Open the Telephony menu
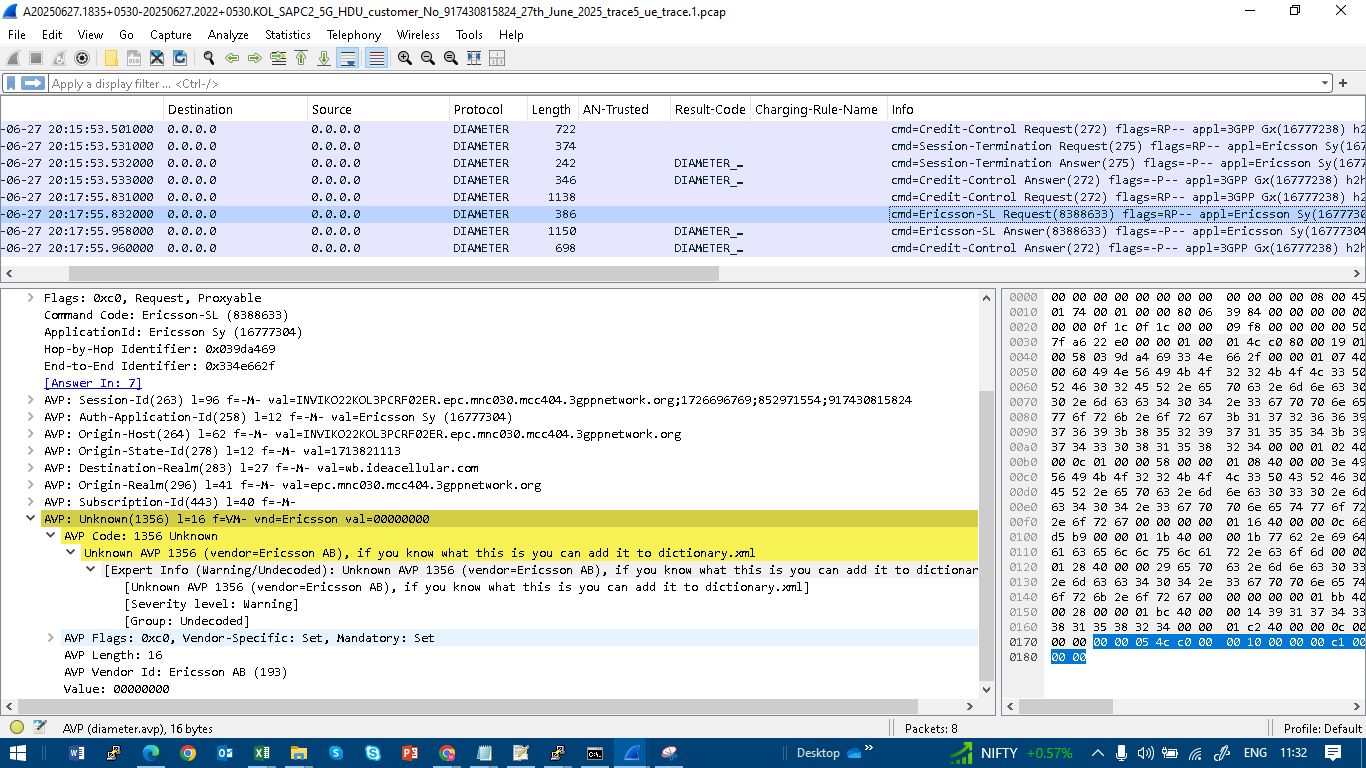This screenshot has width=1366, height=768. point(354,34)
